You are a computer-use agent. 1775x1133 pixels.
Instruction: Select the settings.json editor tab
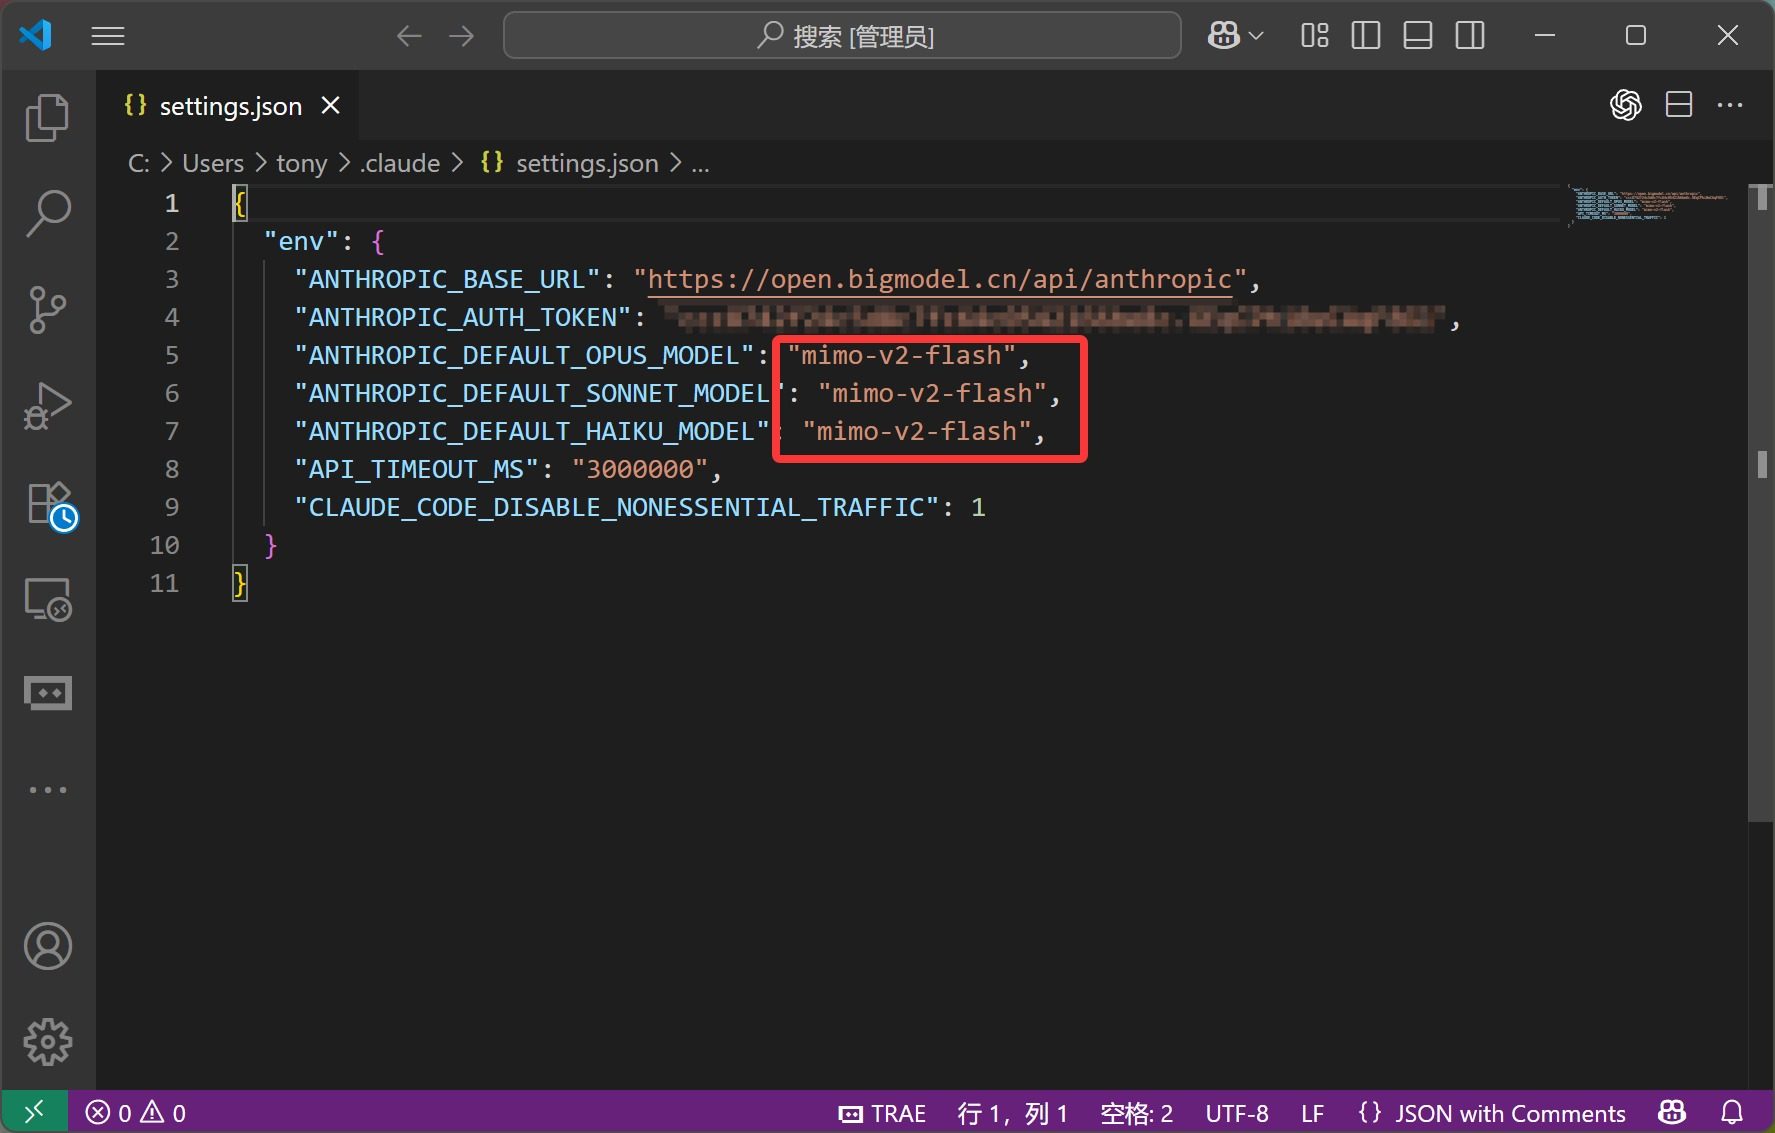click(x=229, y=106)
